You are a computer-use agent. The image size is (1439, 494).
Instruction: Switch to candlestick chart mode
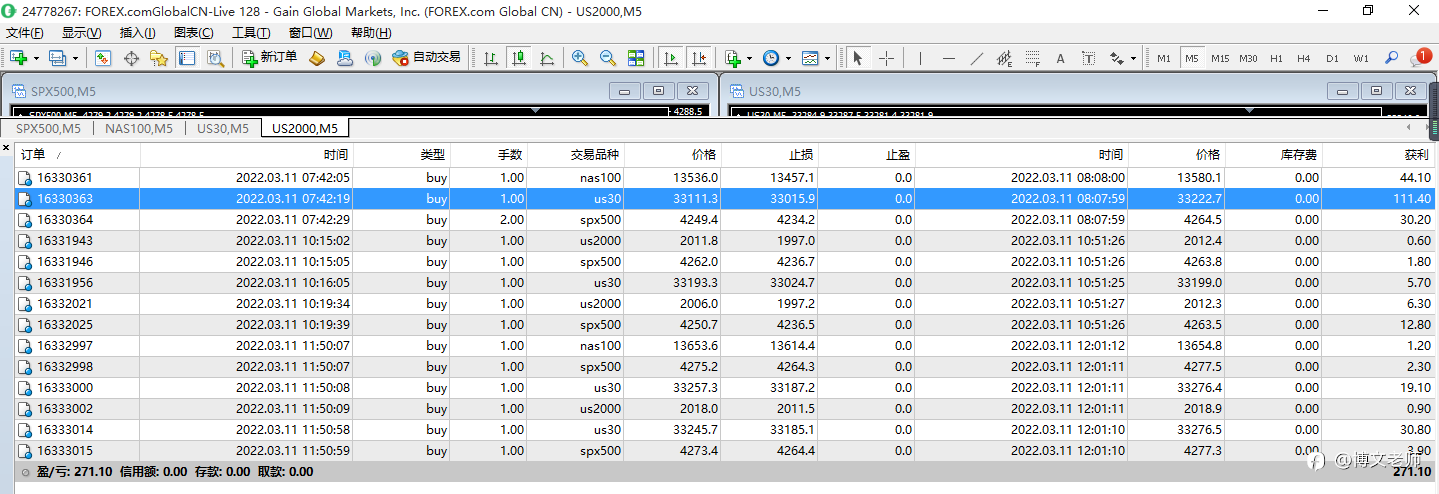coord(519,58)
